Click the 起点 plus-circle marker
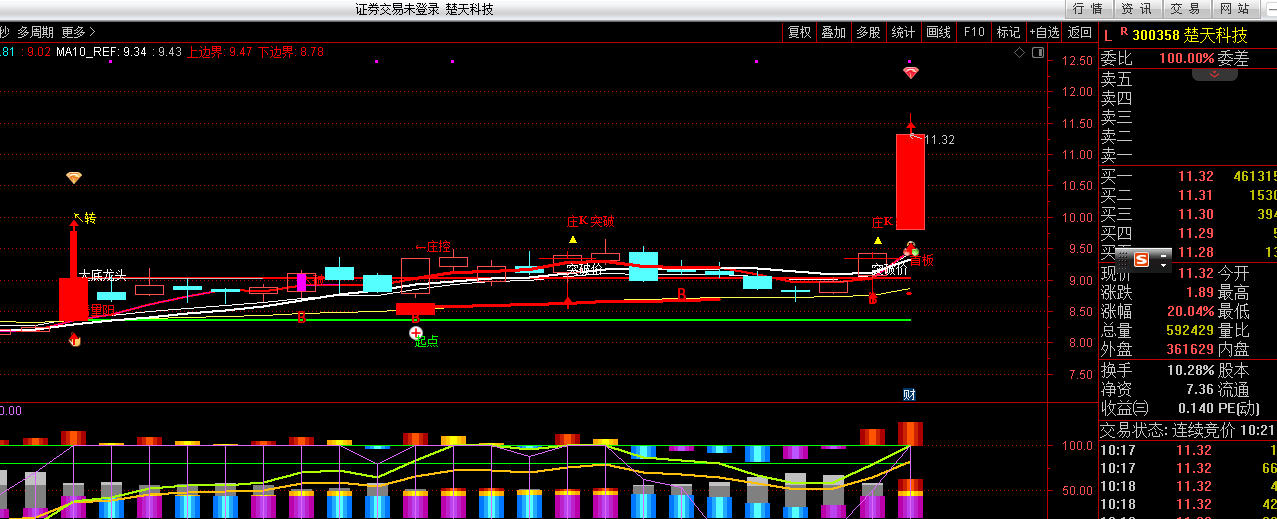This screenshot has width=1277, height=519. point(416,333)
